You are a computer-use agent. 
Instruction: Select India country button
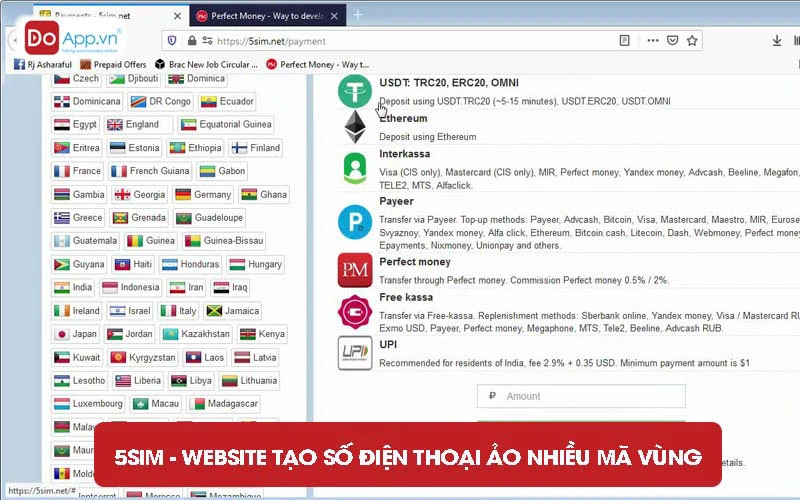click(73, 287)
